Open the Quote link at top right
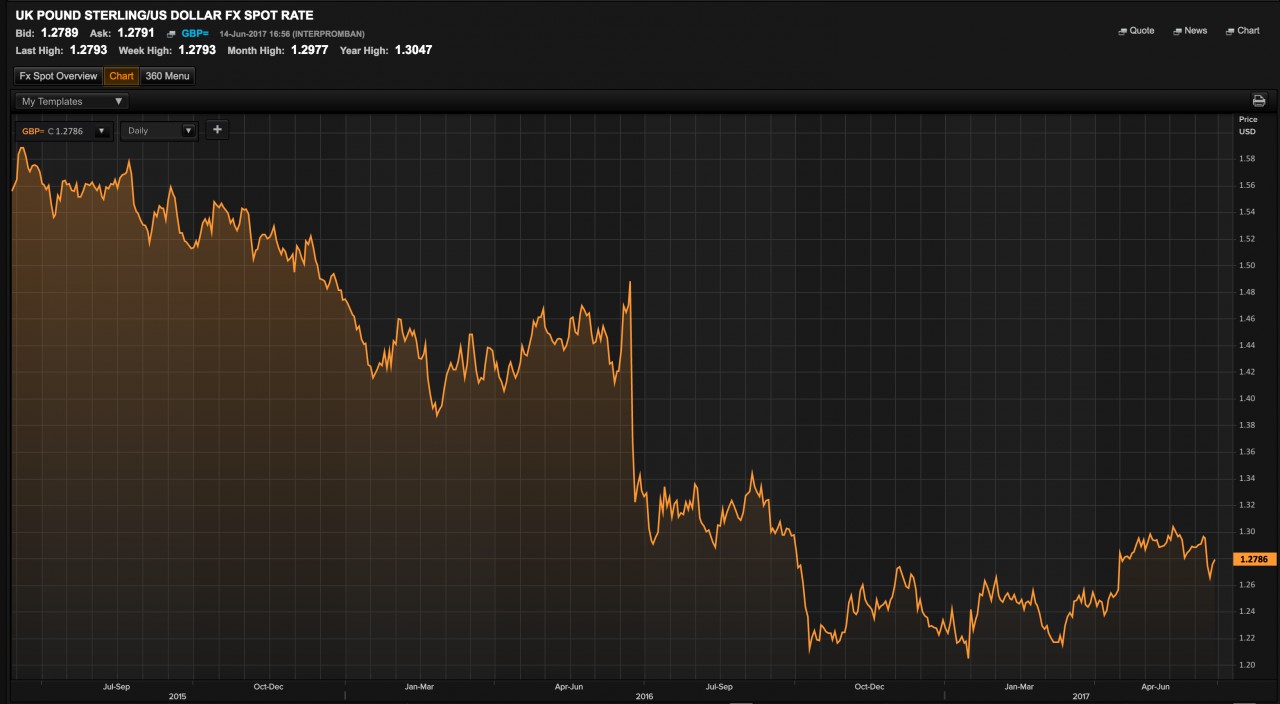The width and height of the screenshot is (1280, 704). 1141,31
